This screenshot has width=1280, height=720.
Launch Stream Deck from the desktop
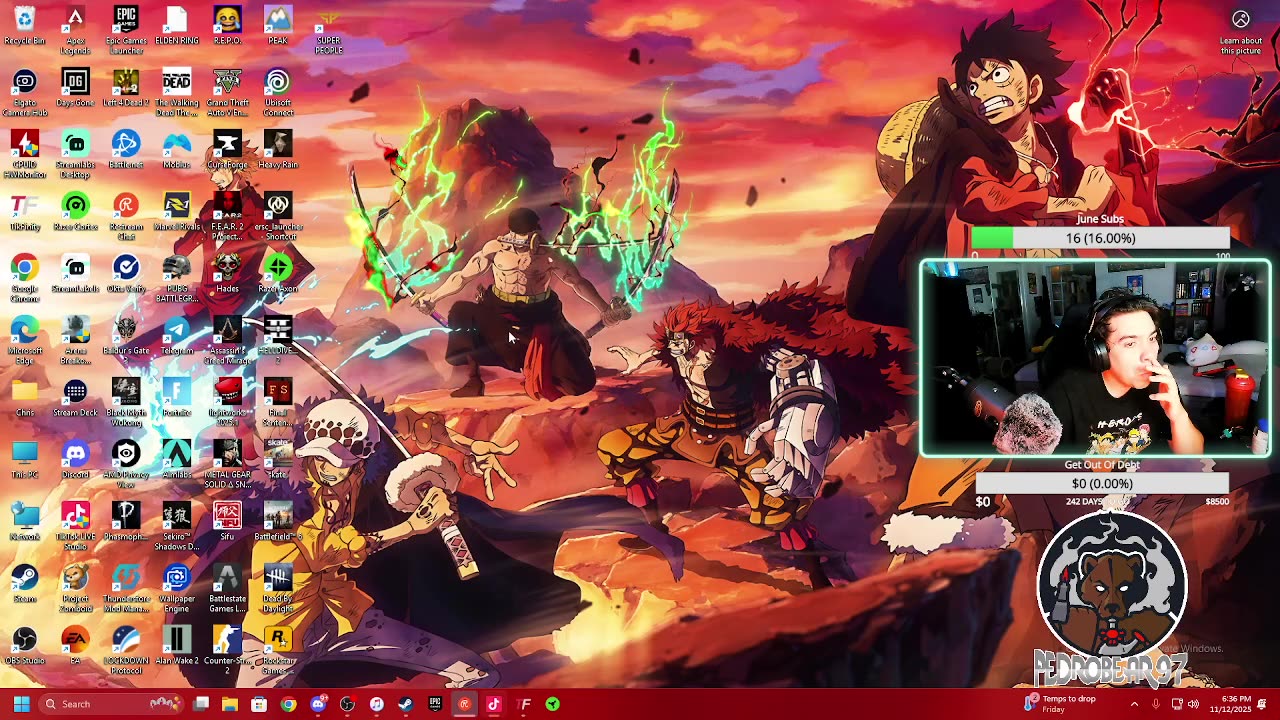[75, 398]
